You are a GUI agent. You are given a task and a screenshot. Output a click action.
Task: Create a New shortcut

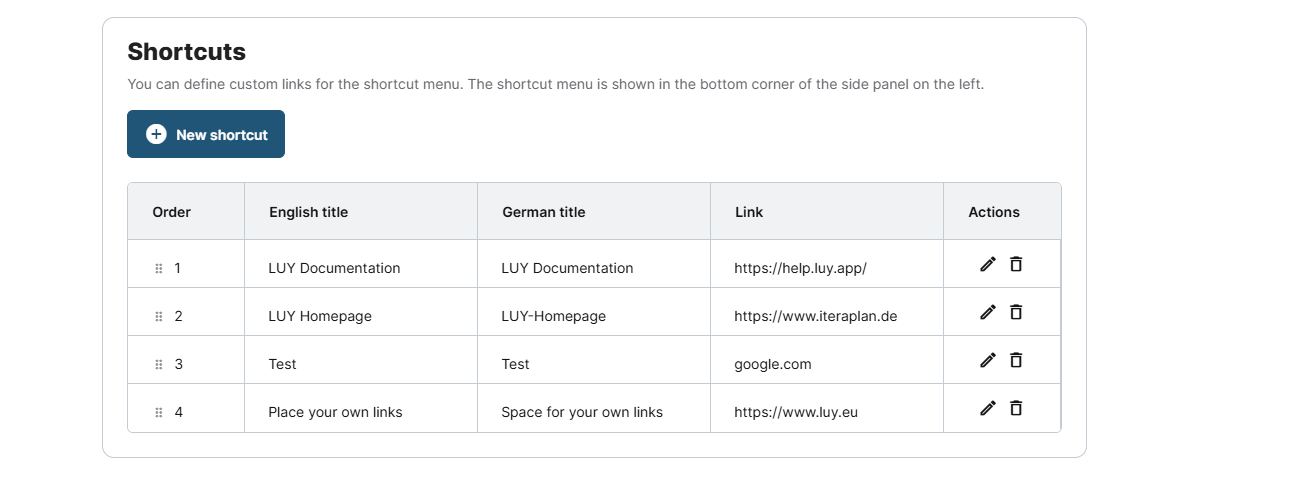point(206,134)
